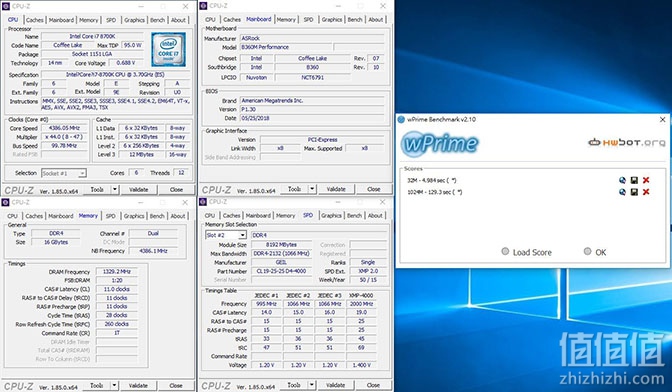Click the Core Voltage value 0.688 V

coord(126,63)
